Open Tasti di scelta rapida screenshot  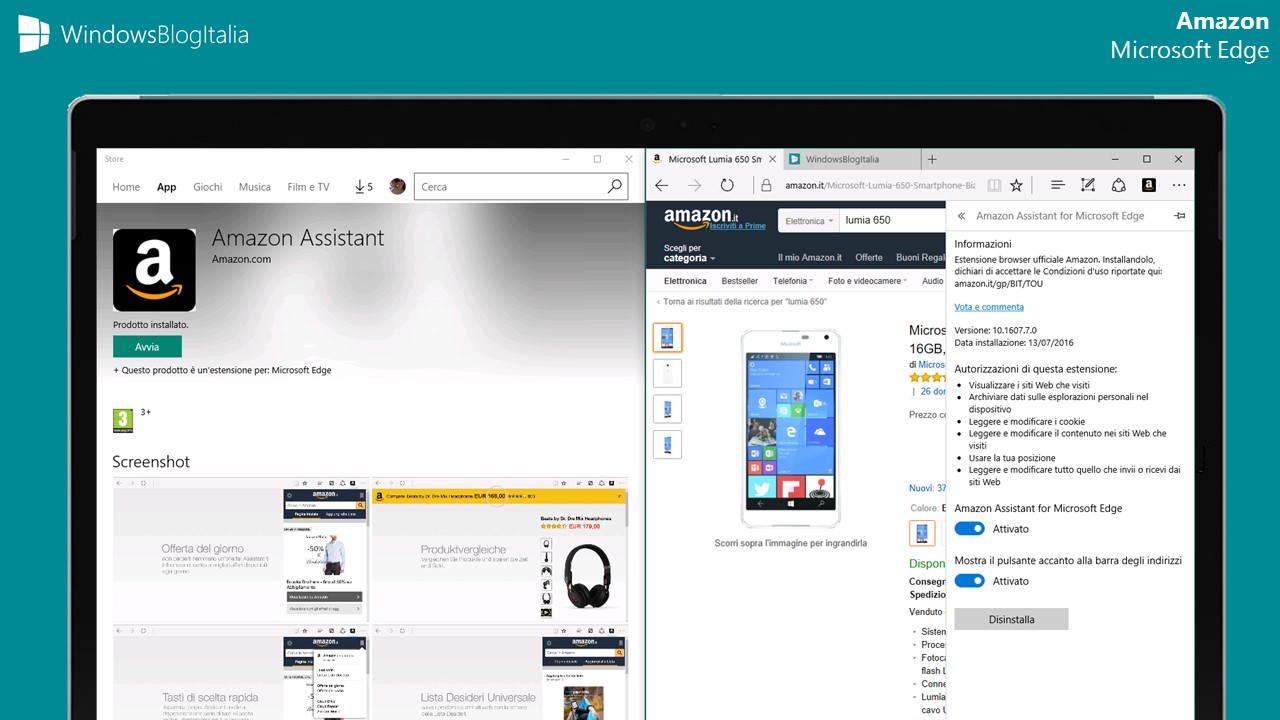(240, 672)
